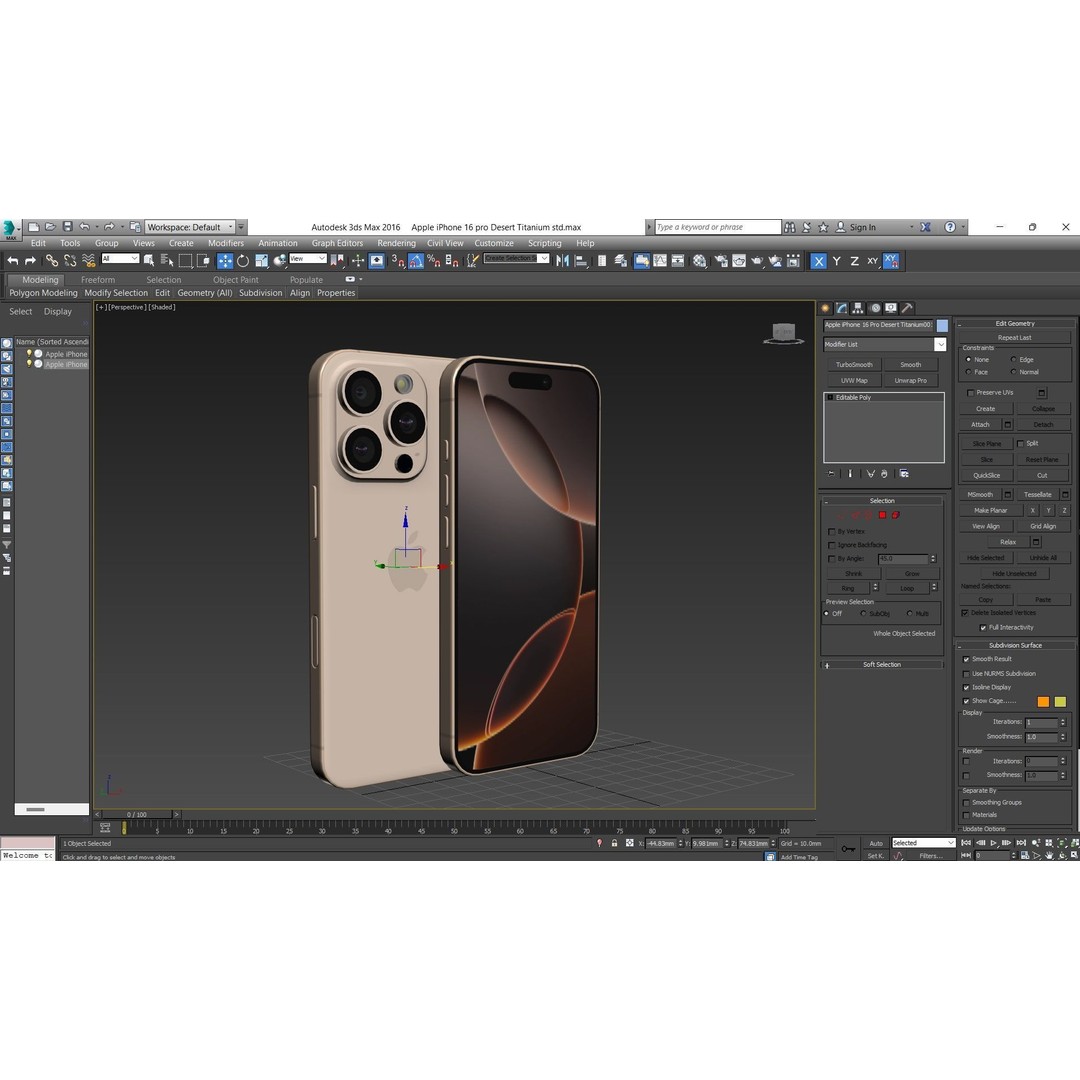Restrict transform to Y axis
Screen dimensions: 1080x1080
837,261
